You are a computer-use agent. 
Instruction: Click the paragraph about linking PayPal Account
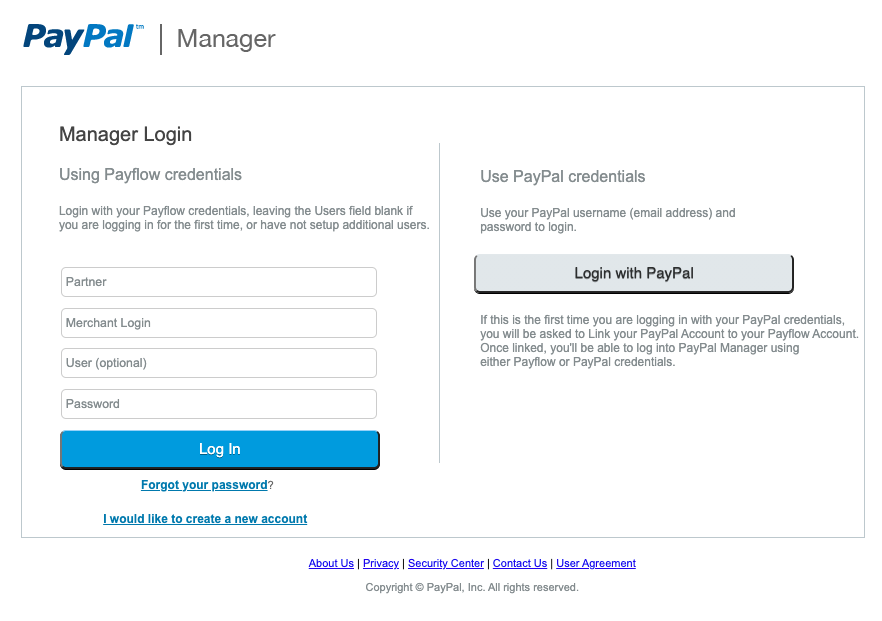point(669,341)
